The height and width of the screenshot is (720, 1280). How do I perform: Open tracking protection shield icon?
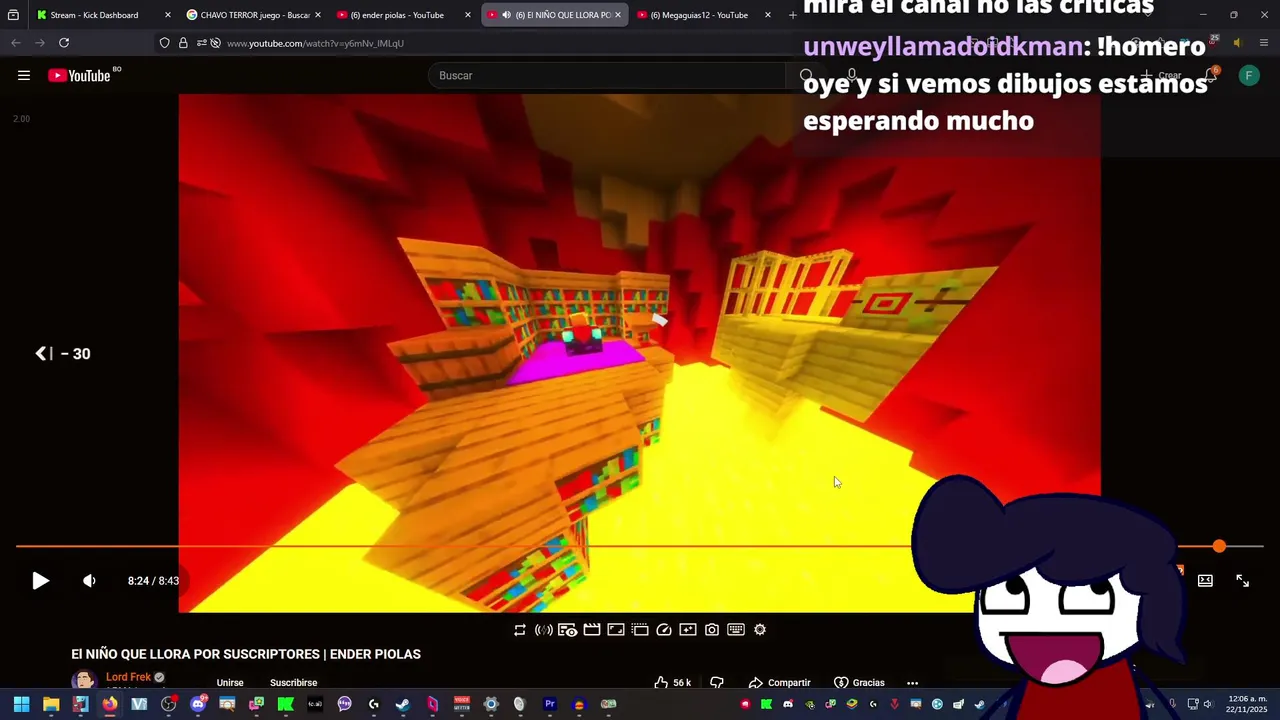click(164, 43)
